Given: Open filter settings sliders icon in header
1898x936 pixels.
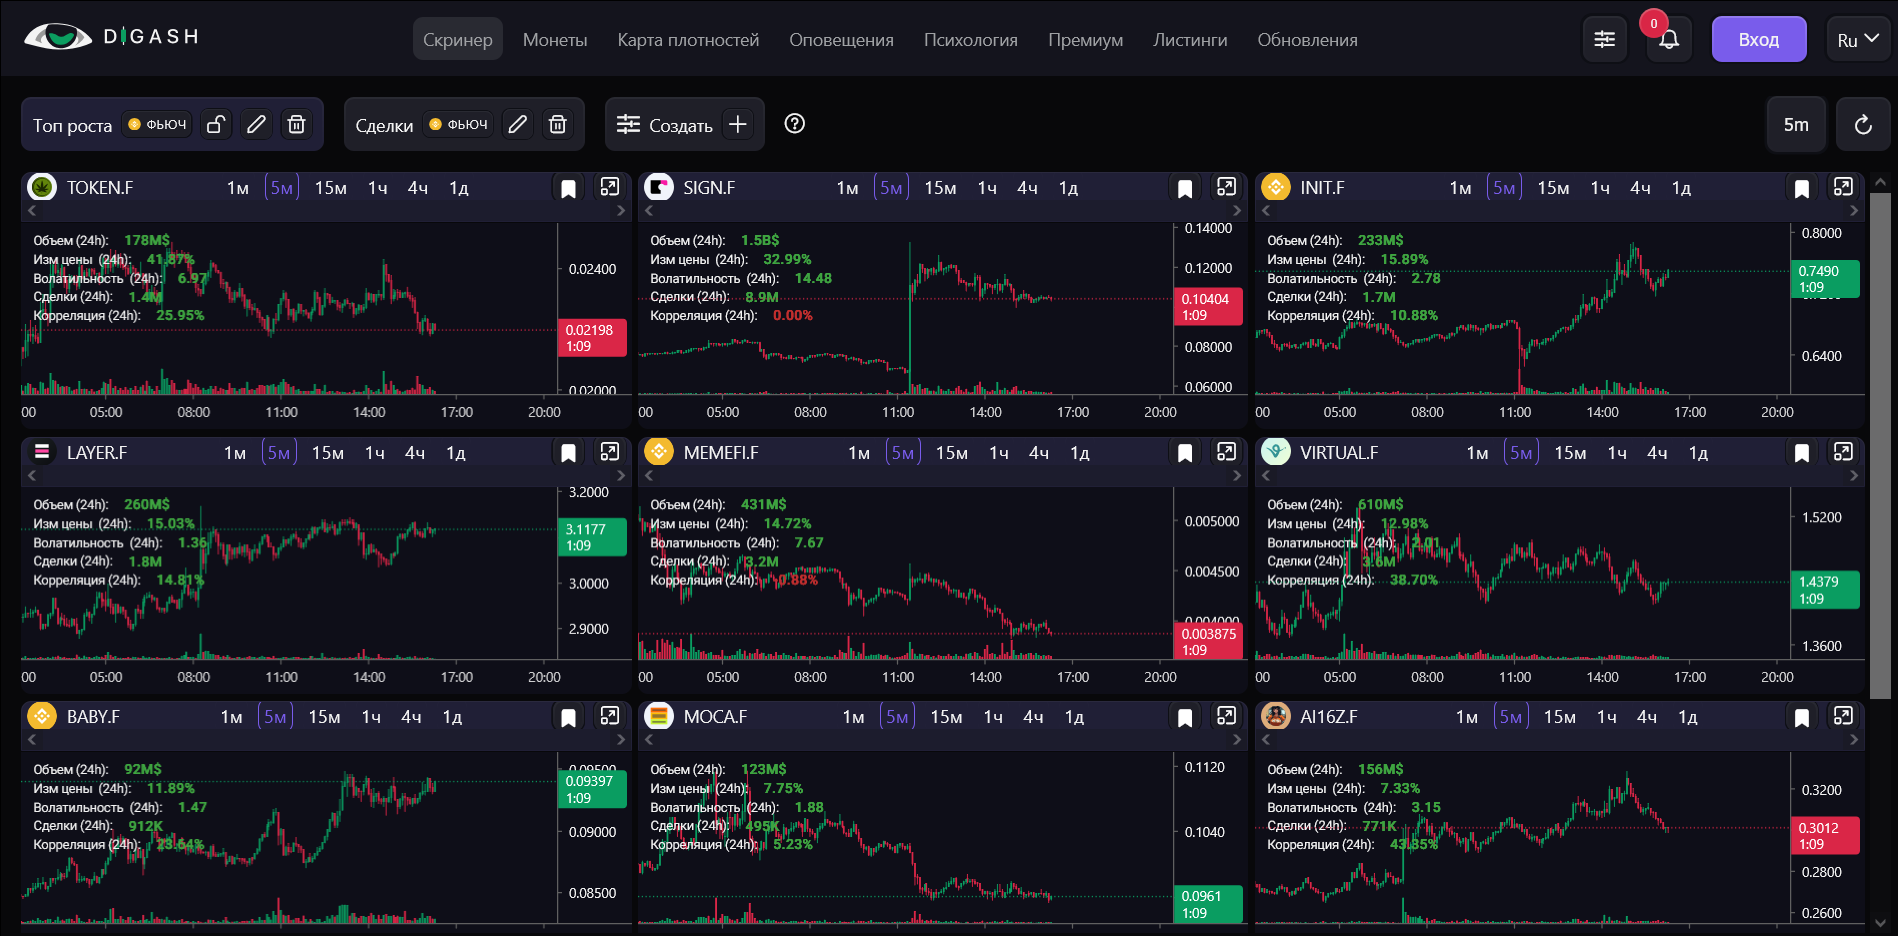Looking at the screenshot, I should click(1604, 40).
